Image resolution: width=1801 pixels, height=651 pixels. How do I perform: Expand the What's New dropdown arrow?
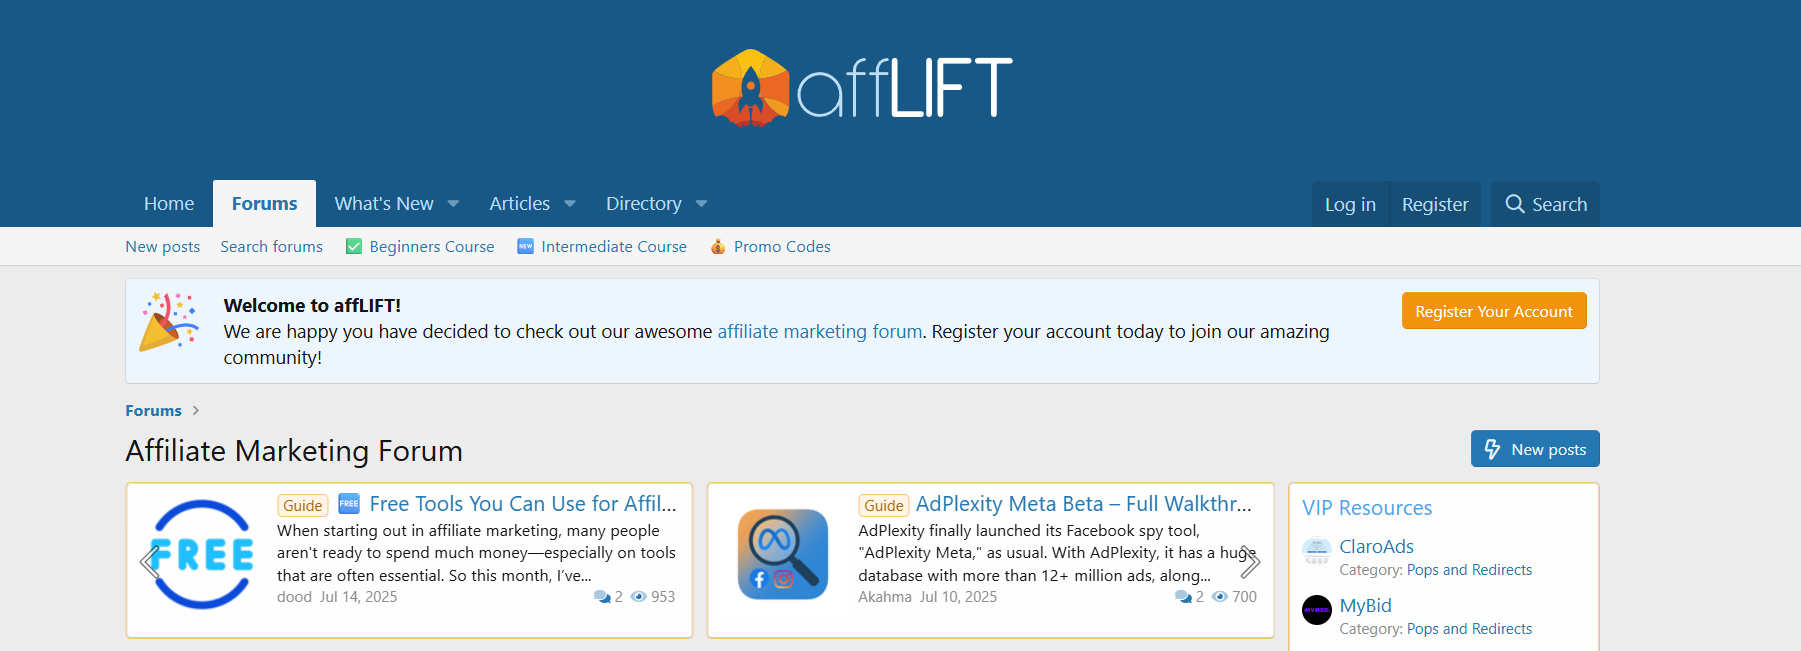point(453,204)
